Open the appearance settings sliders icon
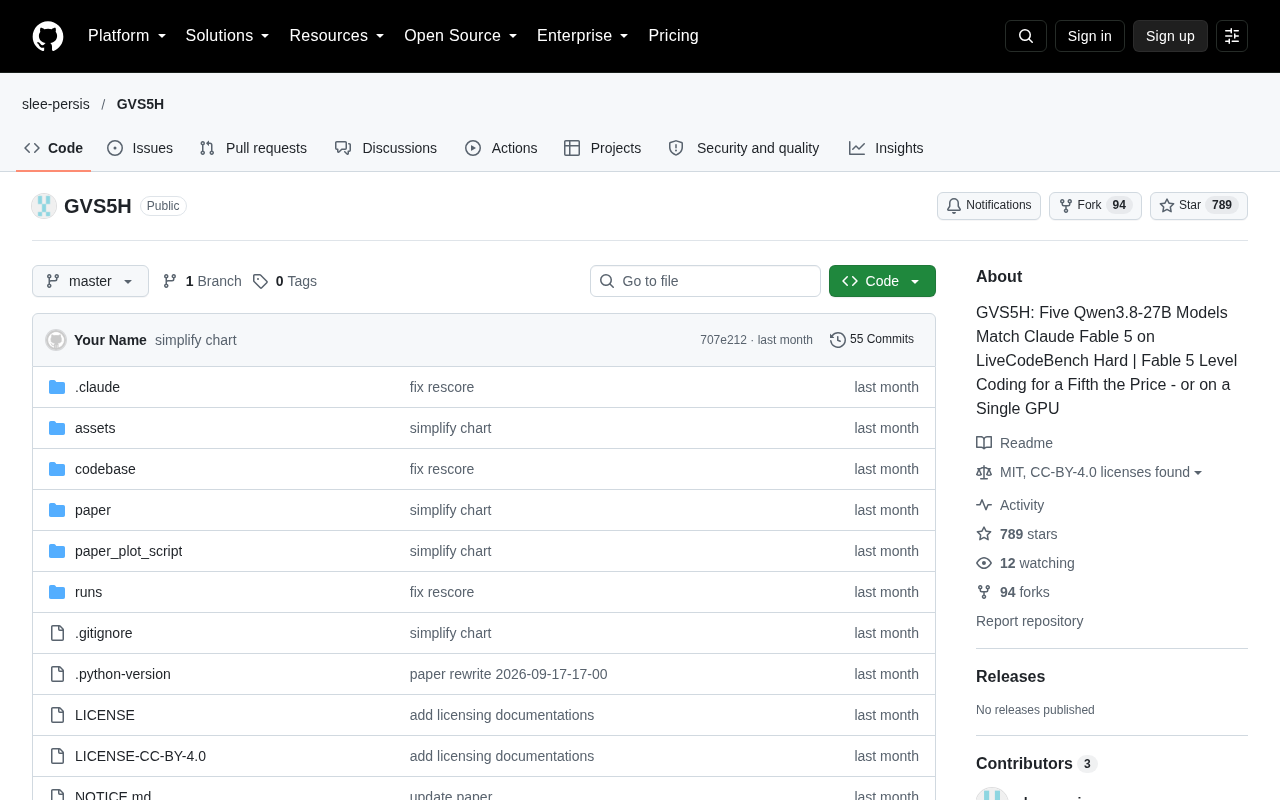Viewport: 1280px width, 800px height. pos(1232,36)
